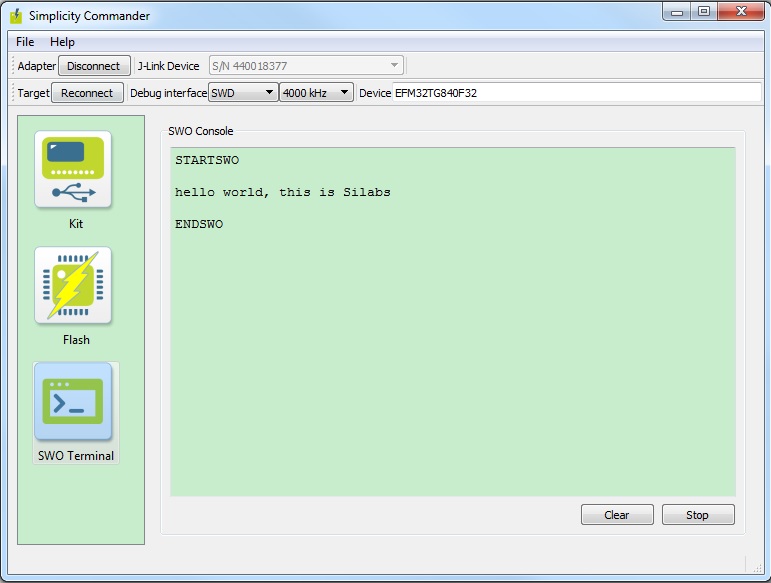Image resolution: width=771 pixels, height=583 pixels.
Task: Click the Disconnect adapter button
Action: [x=94, y=66]
